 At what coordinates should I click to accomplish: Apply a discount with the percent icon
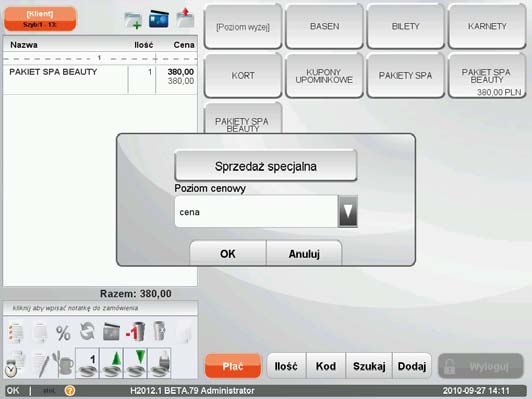63,333
